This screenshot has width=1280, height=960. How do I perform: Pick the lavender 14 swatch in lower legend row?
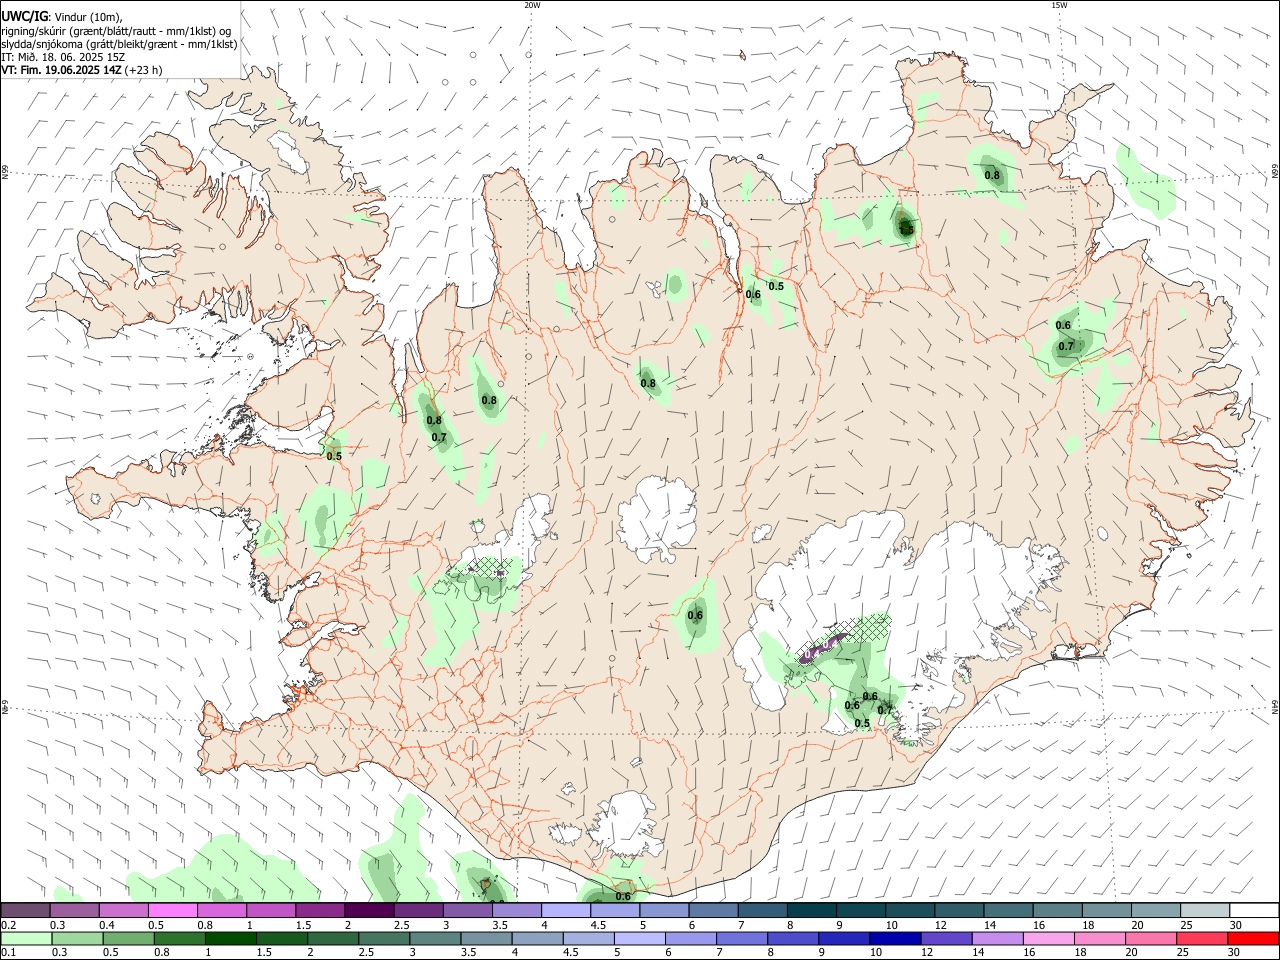click(998, 939)
